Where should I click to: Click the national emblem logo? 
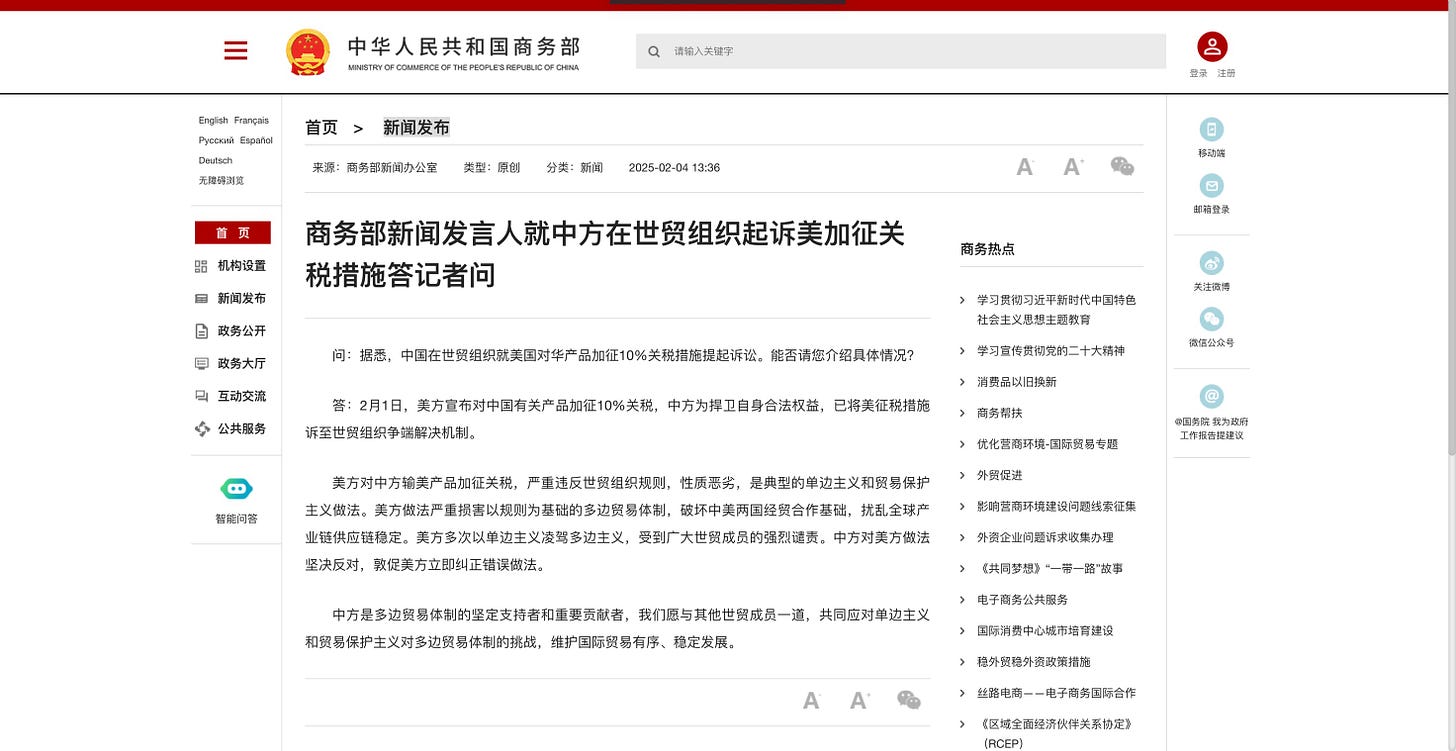tap(307, 52)
